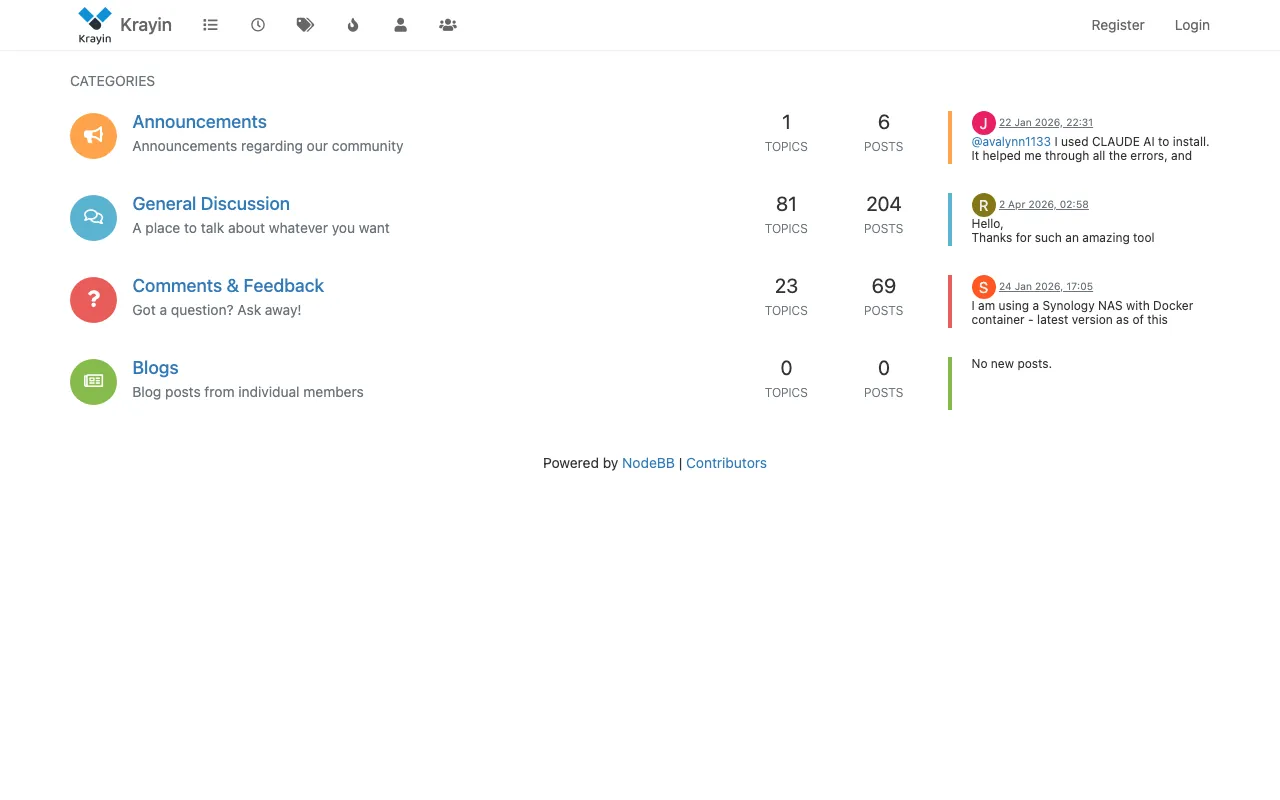
Task: Click the red question mark category icon
Action: 93,300
